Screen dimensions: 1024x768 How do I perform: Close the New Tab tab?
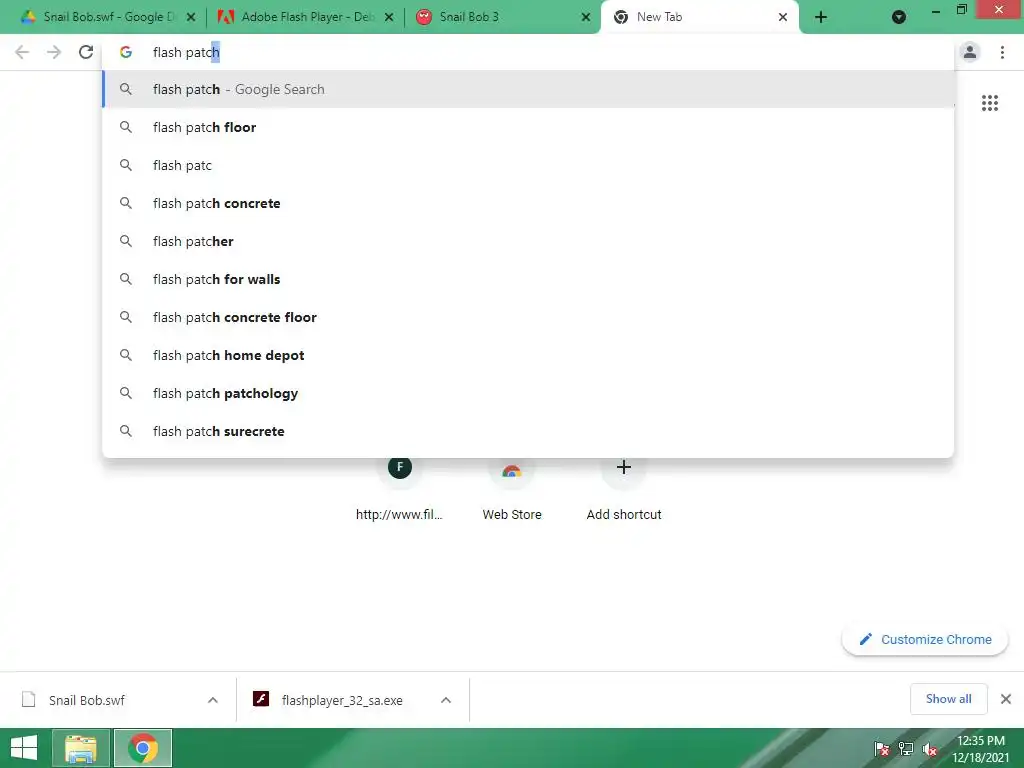point(783,17)
